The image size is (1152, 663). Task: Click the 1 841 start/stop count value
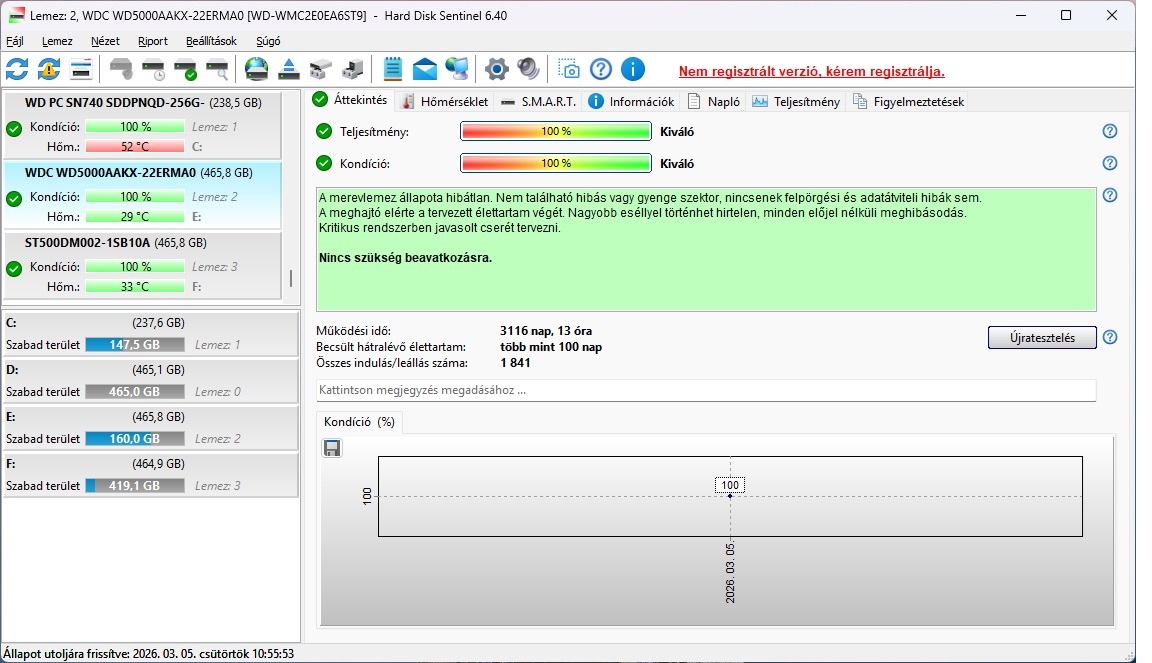(x=515, y=362)
